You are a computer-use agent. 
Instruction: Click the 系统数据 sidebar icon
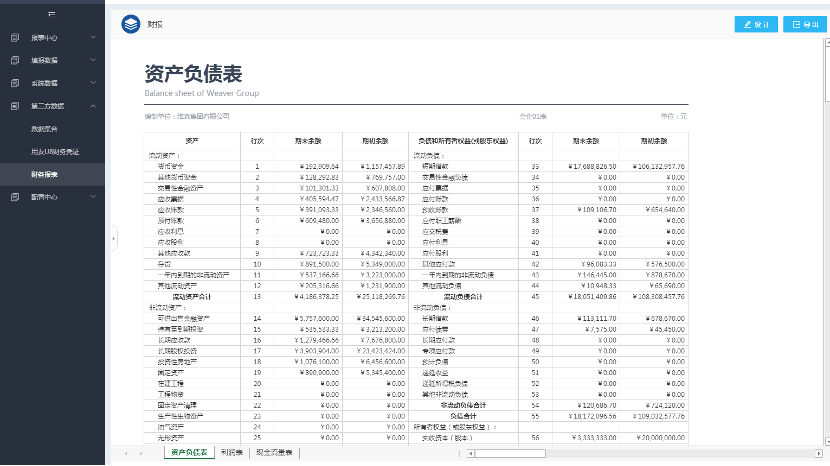click(x=15, y=83)
